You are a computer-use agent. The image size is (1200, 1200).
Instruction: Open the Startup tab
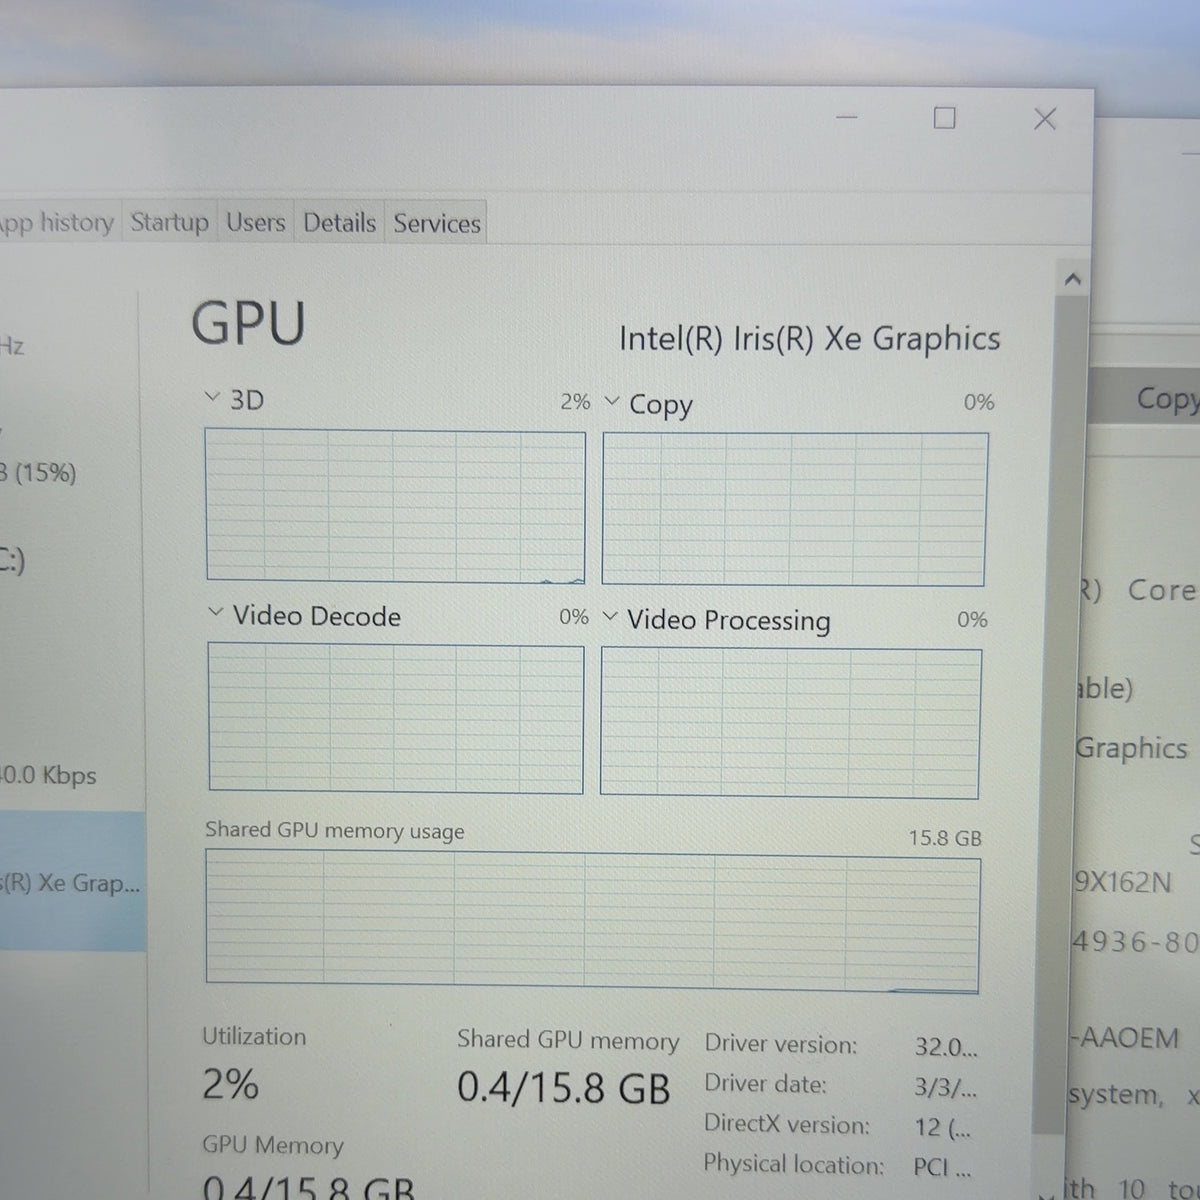(170, 222)
